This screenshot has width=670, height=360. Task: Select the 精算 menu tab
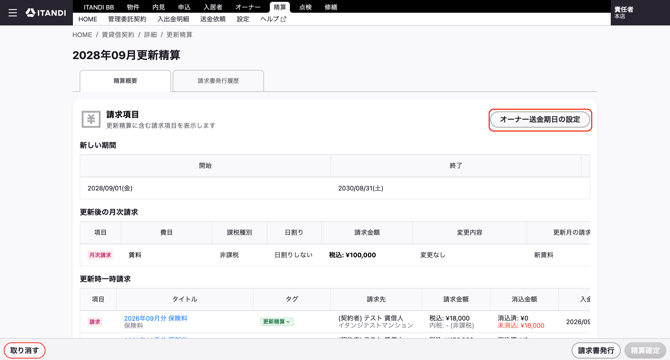(280, 7)
